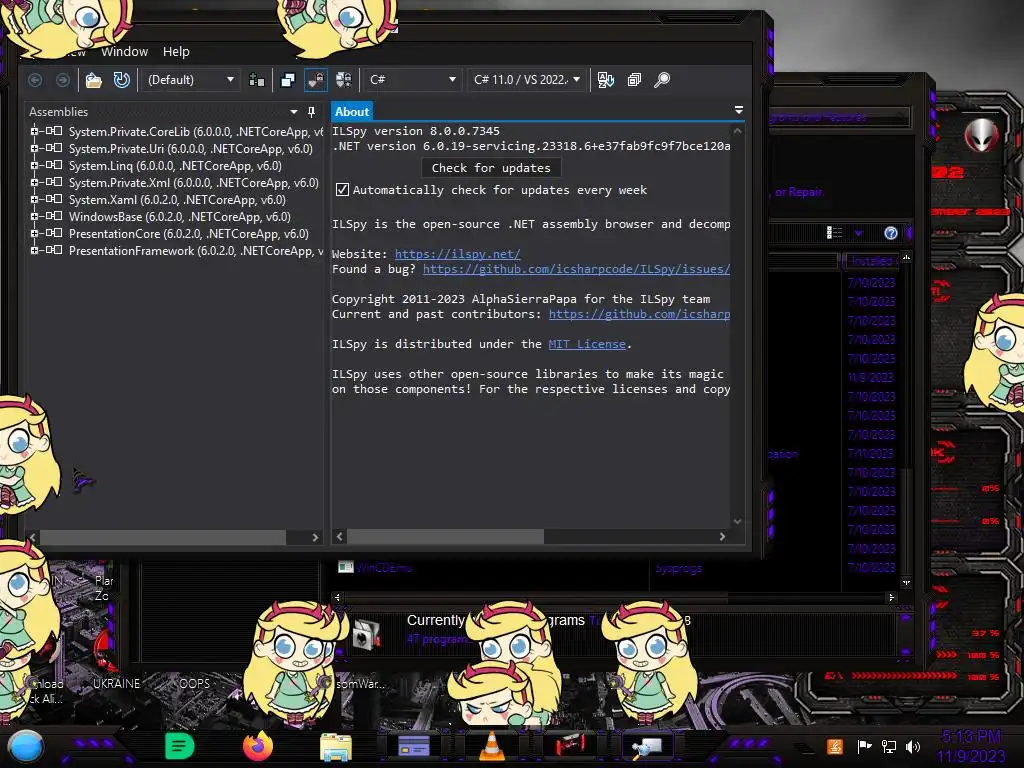Open the Assemblies panel options arrow

coord(293,112)
